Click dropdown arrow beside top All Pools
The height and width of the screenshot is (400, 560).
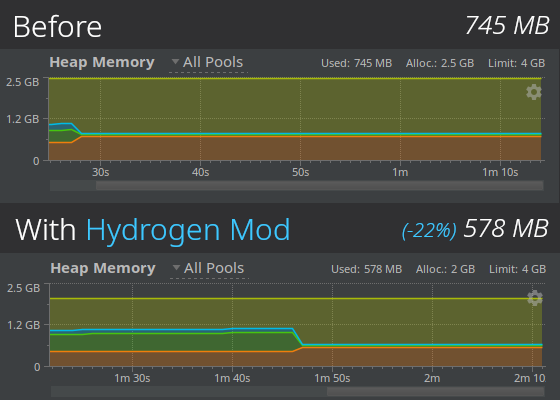[x=175, y=62]
